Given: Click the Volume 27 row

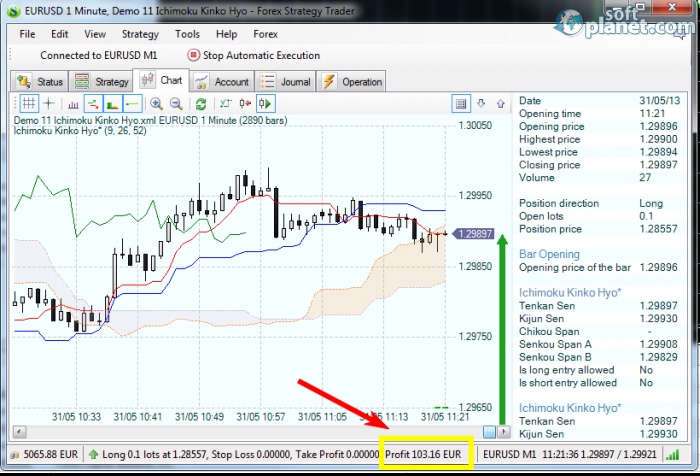Looking at the screenshot, I should point(599,178).
